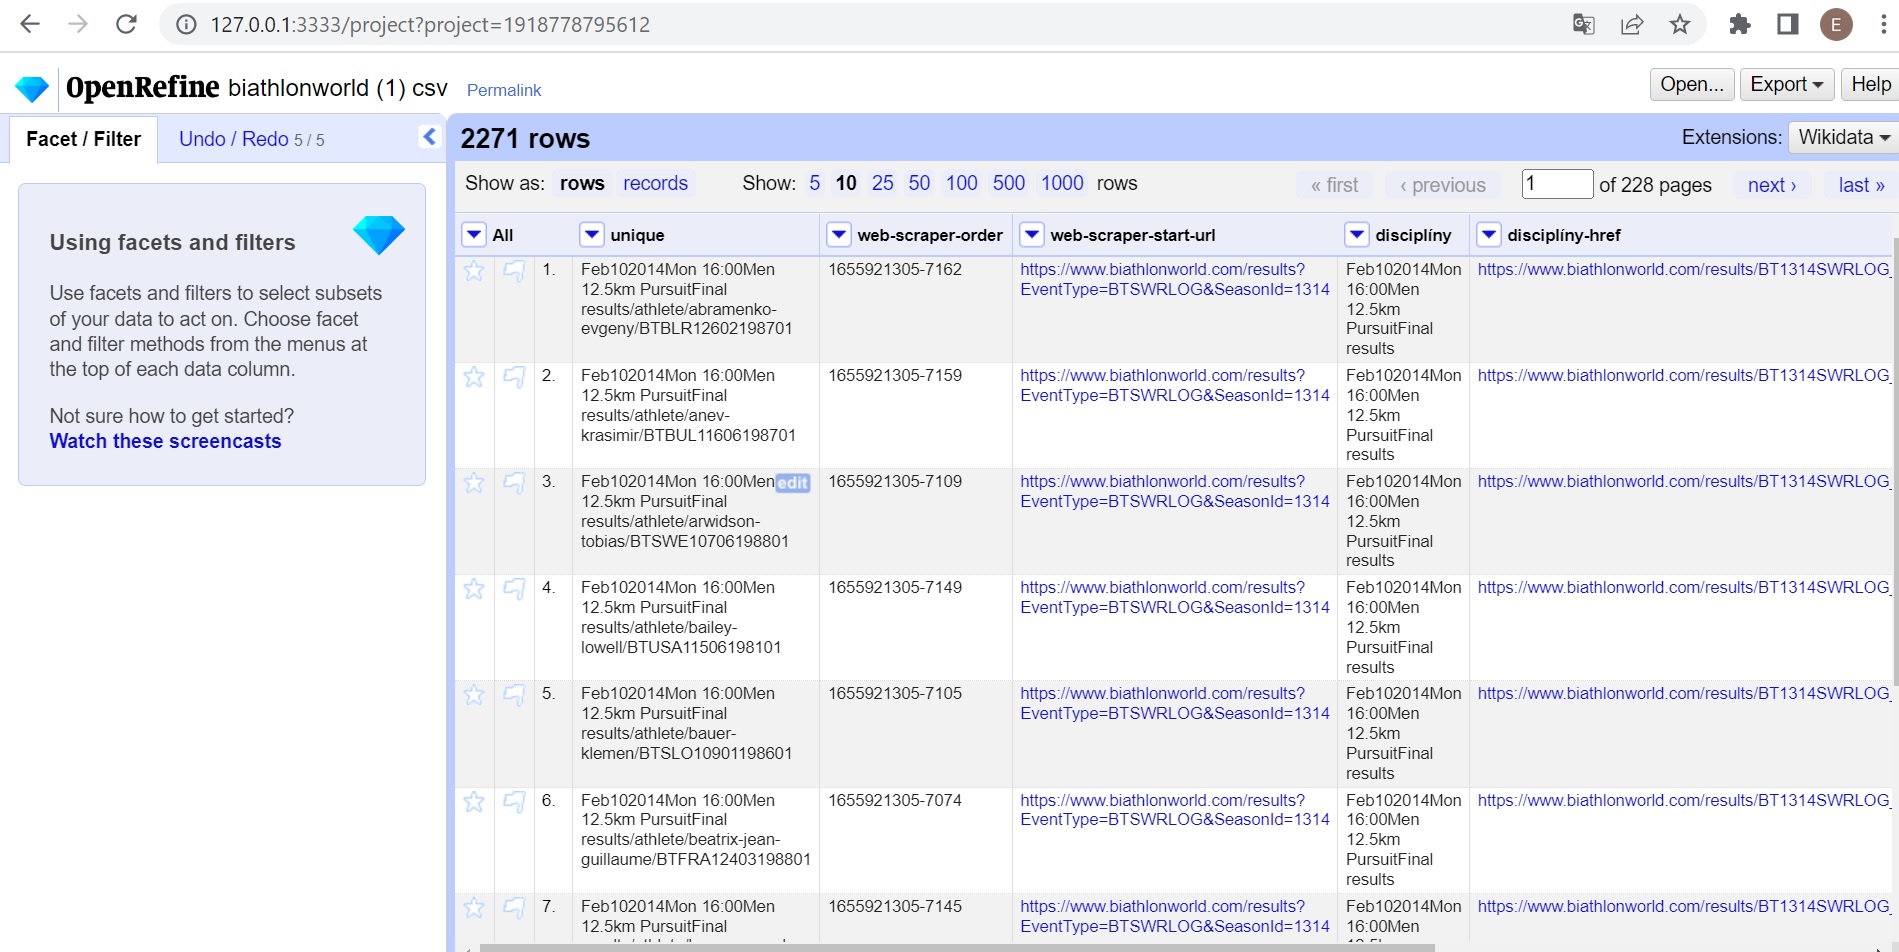Bookmark this page with the star icon
Image resolution: width=1899 pixels, height=952 pixels.
1680,24
